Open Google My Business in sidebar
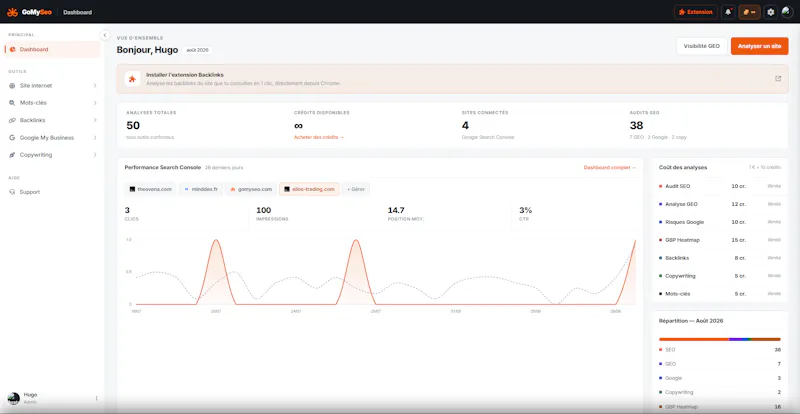The image size is (800, 414). click(x=52, y=138)
